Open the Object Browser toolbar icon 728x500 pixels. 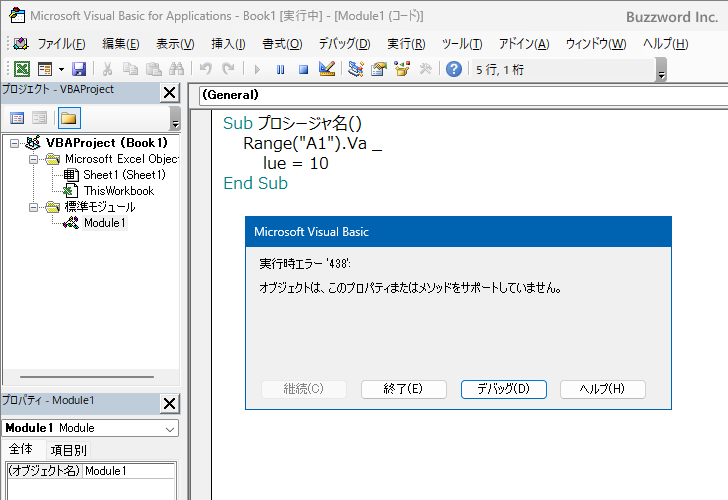coord(402,69)
